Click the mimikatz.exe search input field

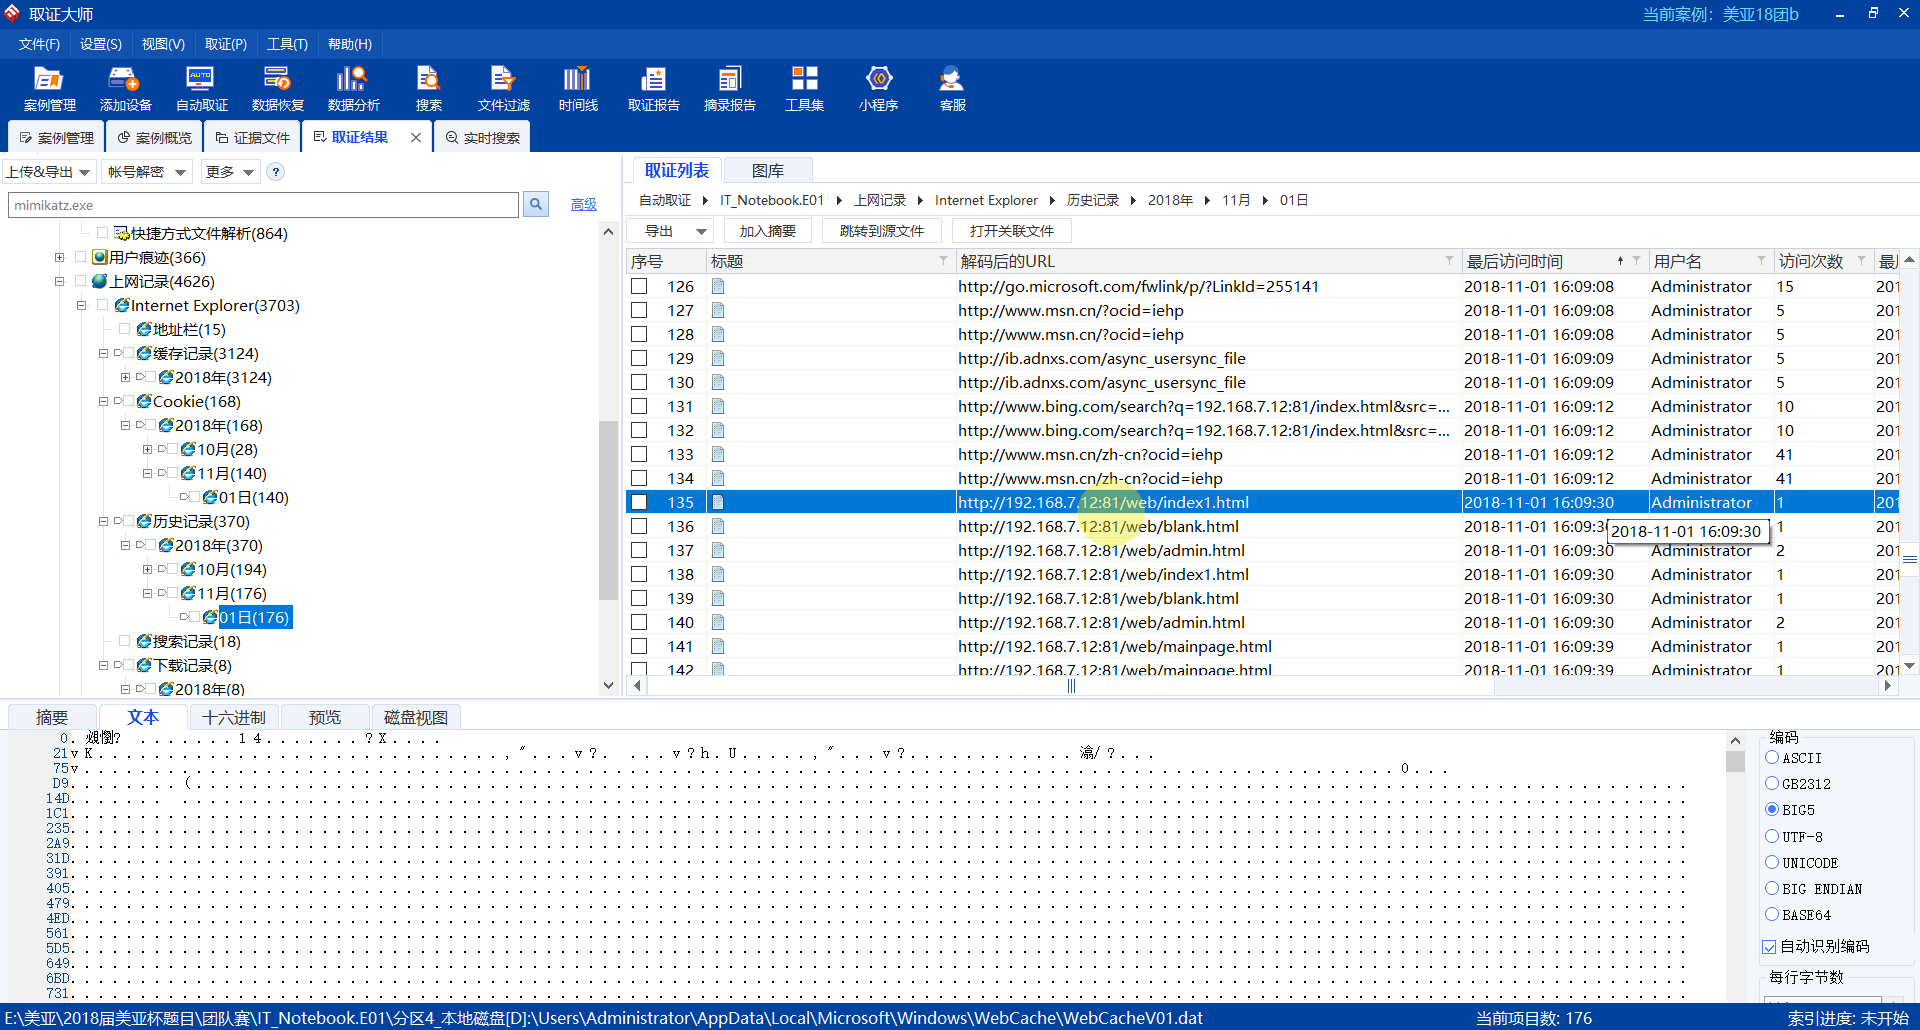tap(264, 205)
